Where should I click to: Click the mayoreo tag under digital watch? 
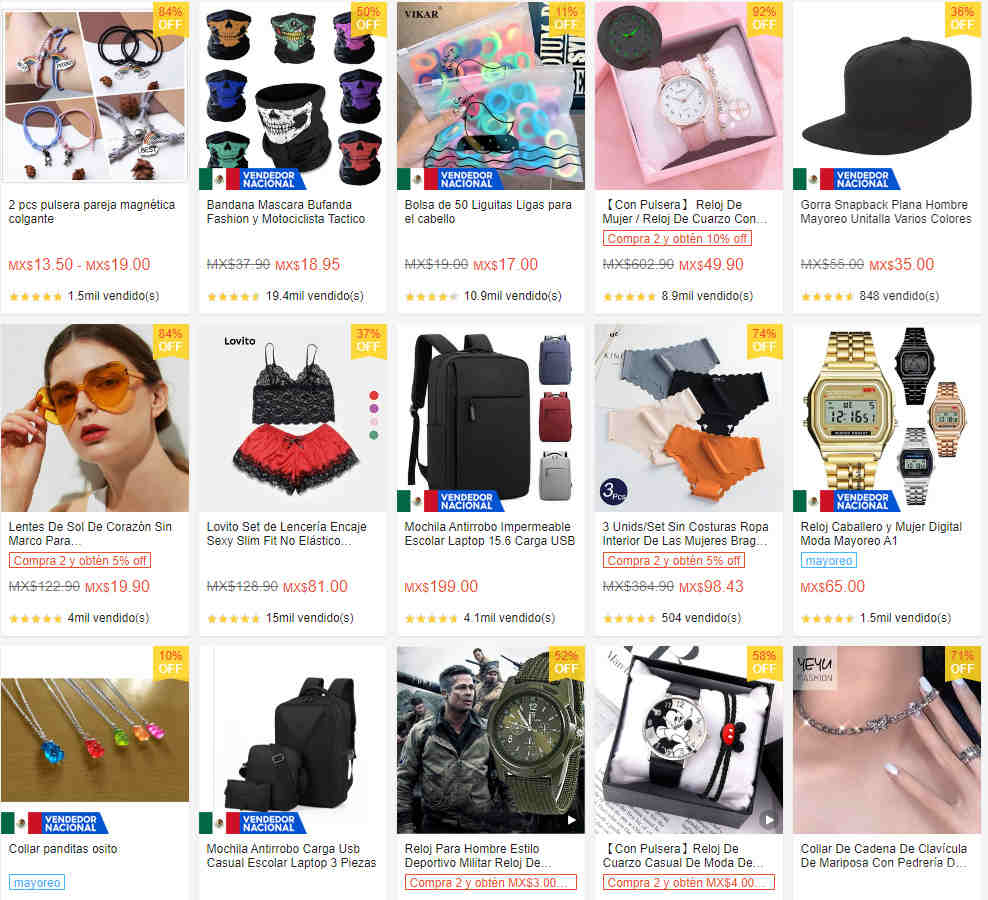coord(829,560)
